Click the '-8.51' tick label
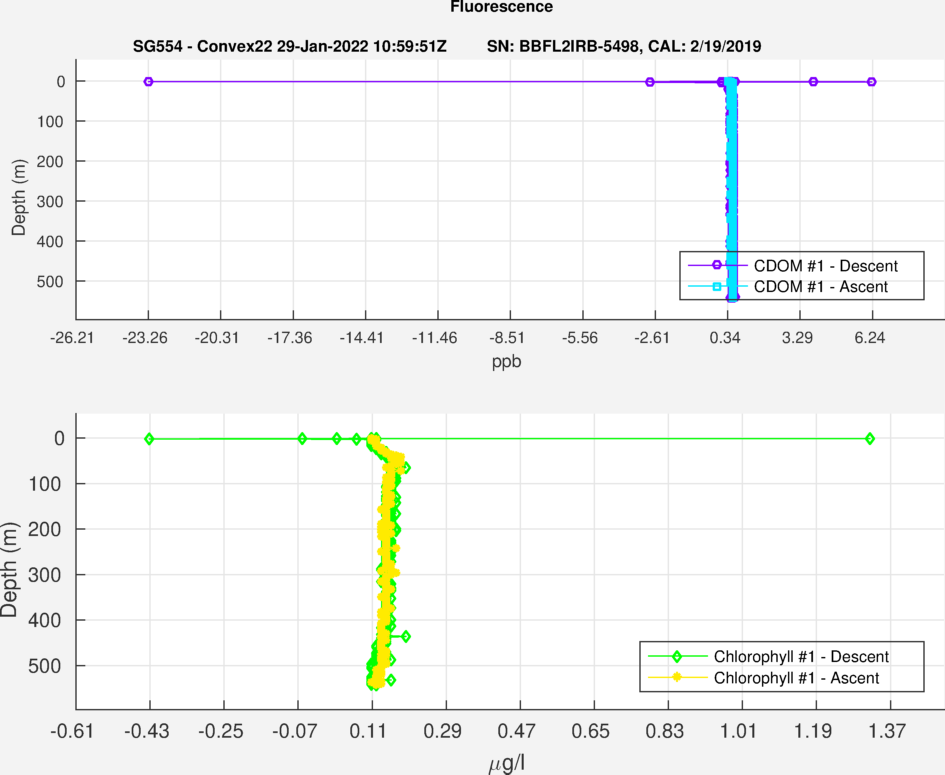This screenshot has height=775, width=945. pos(507,337)
